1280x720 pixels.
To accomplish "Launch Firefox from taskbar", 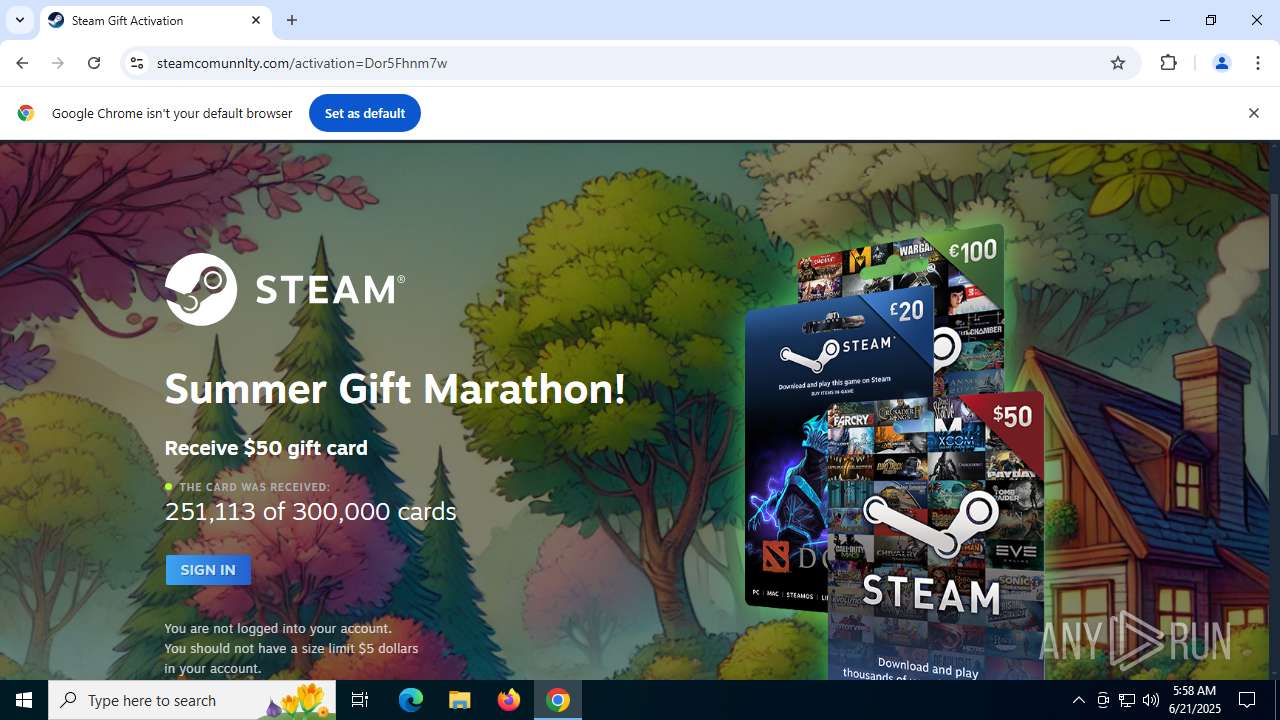I will (x=509, y=700).
